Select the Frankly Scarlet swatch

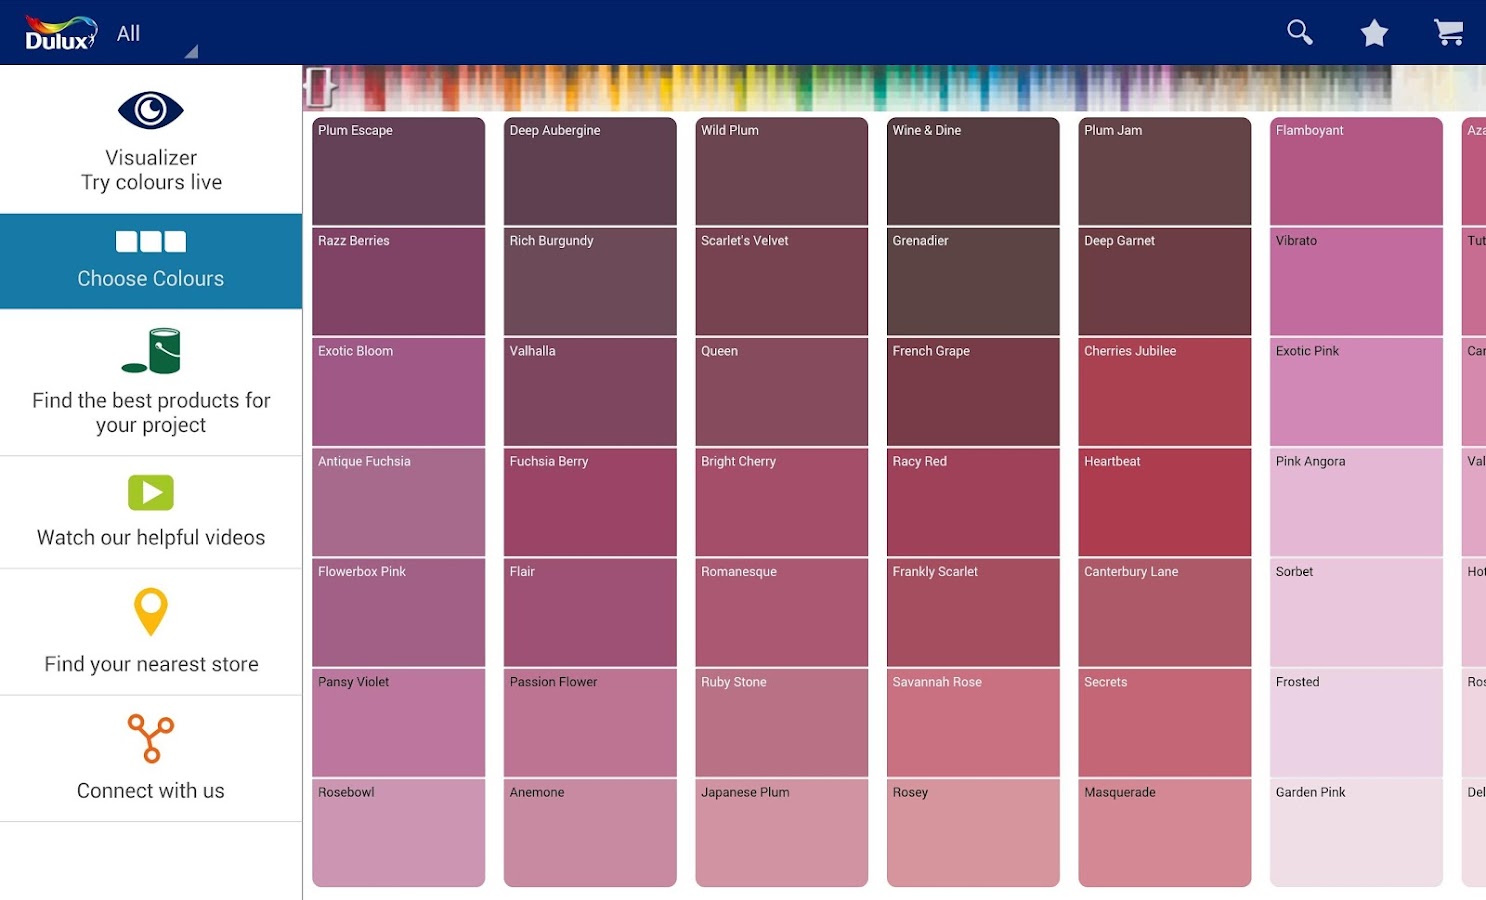click(x=972, y=612)
